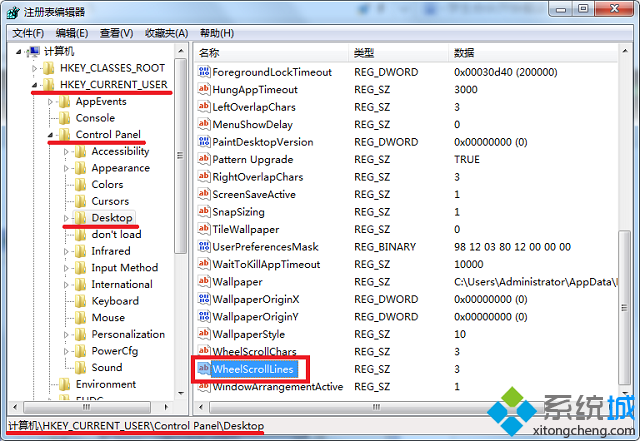
Task: Click the binary icon beside UserPreferencesMask
Action: [x=204, y=247]
